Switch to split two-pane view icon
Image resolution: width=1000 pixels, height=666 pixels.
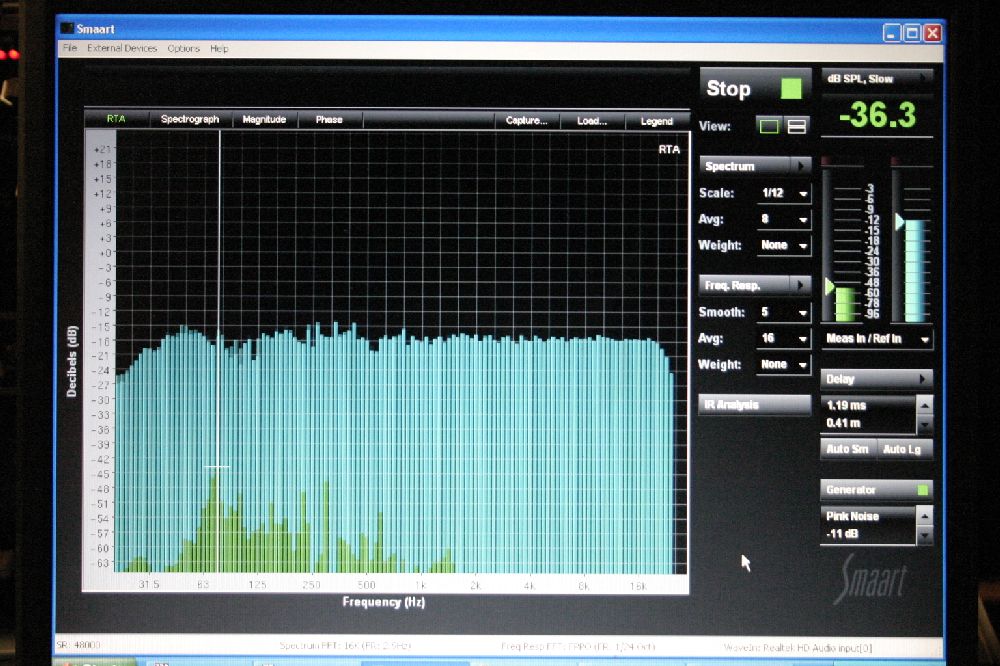pyautogui.click(x=797, y=126)
